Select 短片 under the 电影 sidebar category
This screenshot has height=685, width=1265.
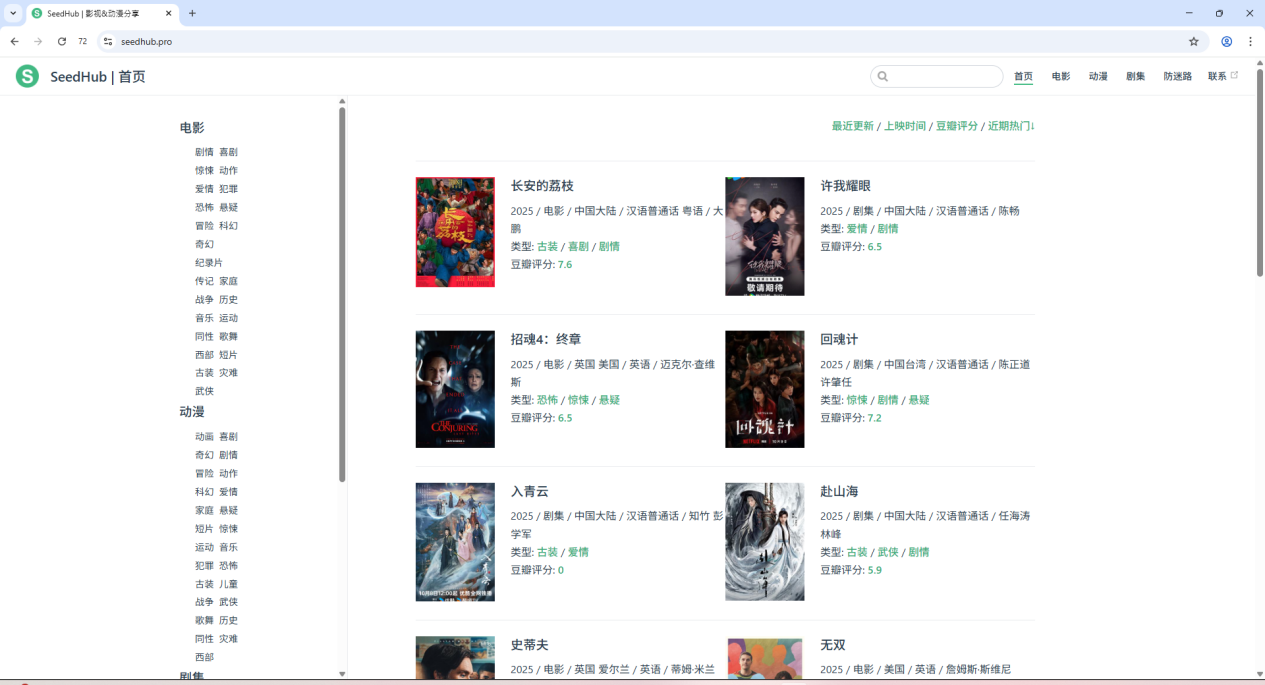[x=228, y=355]
